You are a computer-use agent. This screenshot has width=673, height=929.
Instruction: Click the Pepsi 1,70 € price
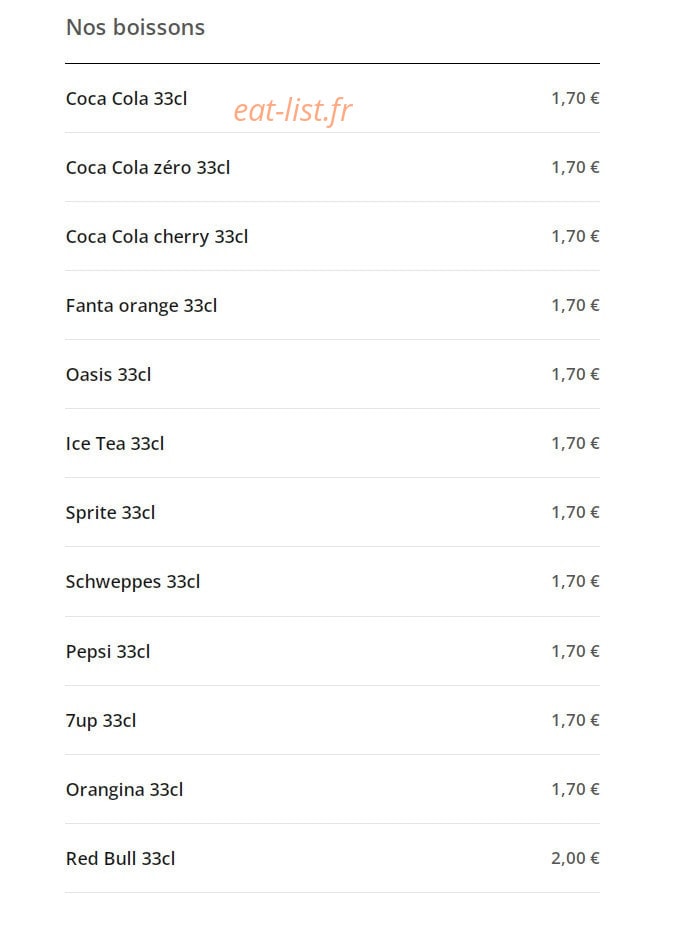[x=575, y=652]
